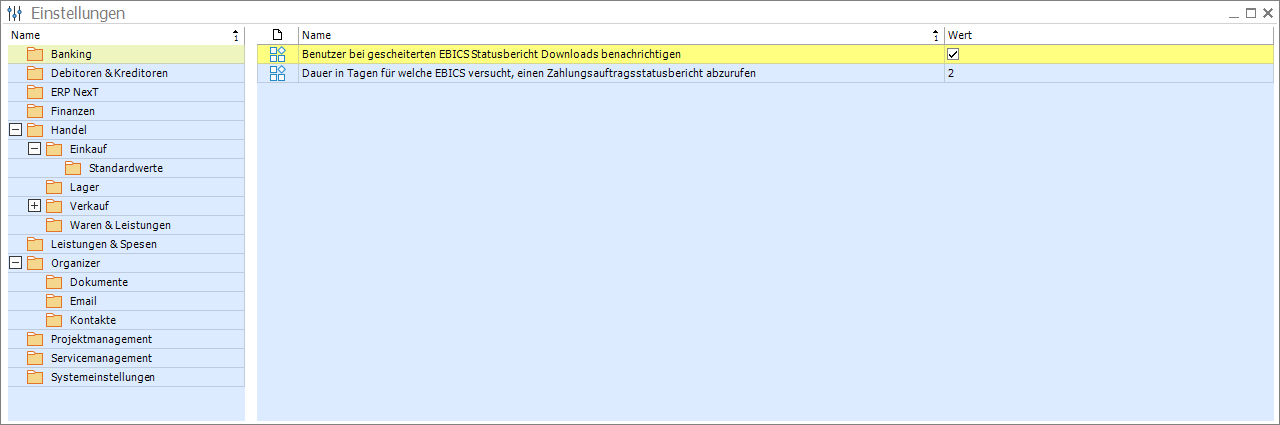
Task: Collapse the Einkauf tree node
Action: 35,149
